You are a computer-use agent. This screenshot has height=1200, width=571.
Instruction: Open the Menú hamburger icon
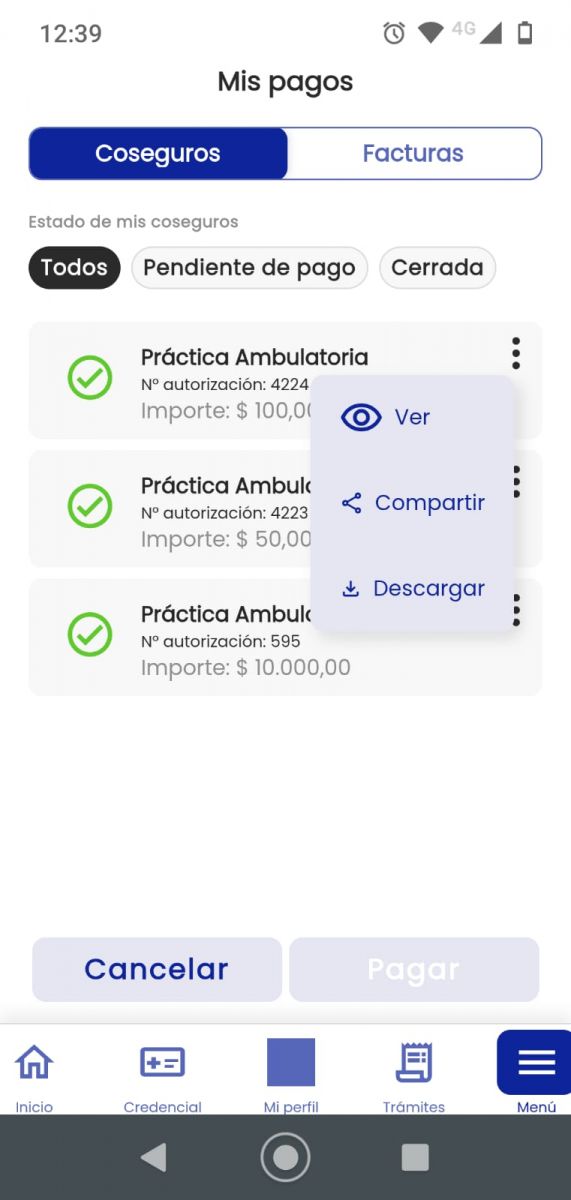536,1062
